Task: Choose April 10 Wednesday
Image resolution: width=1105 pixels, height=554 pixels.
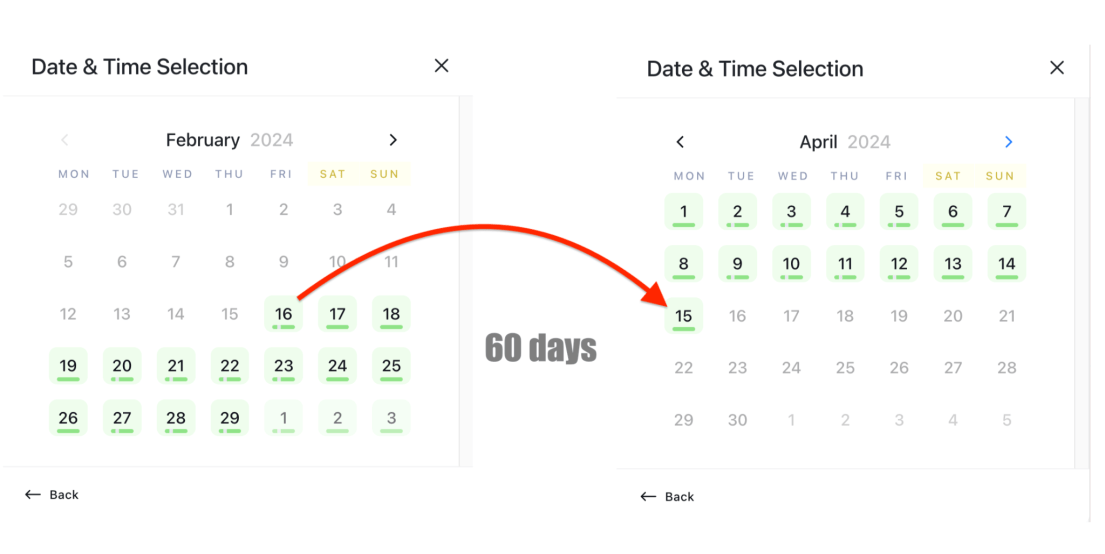Action: tap(791, 264)
